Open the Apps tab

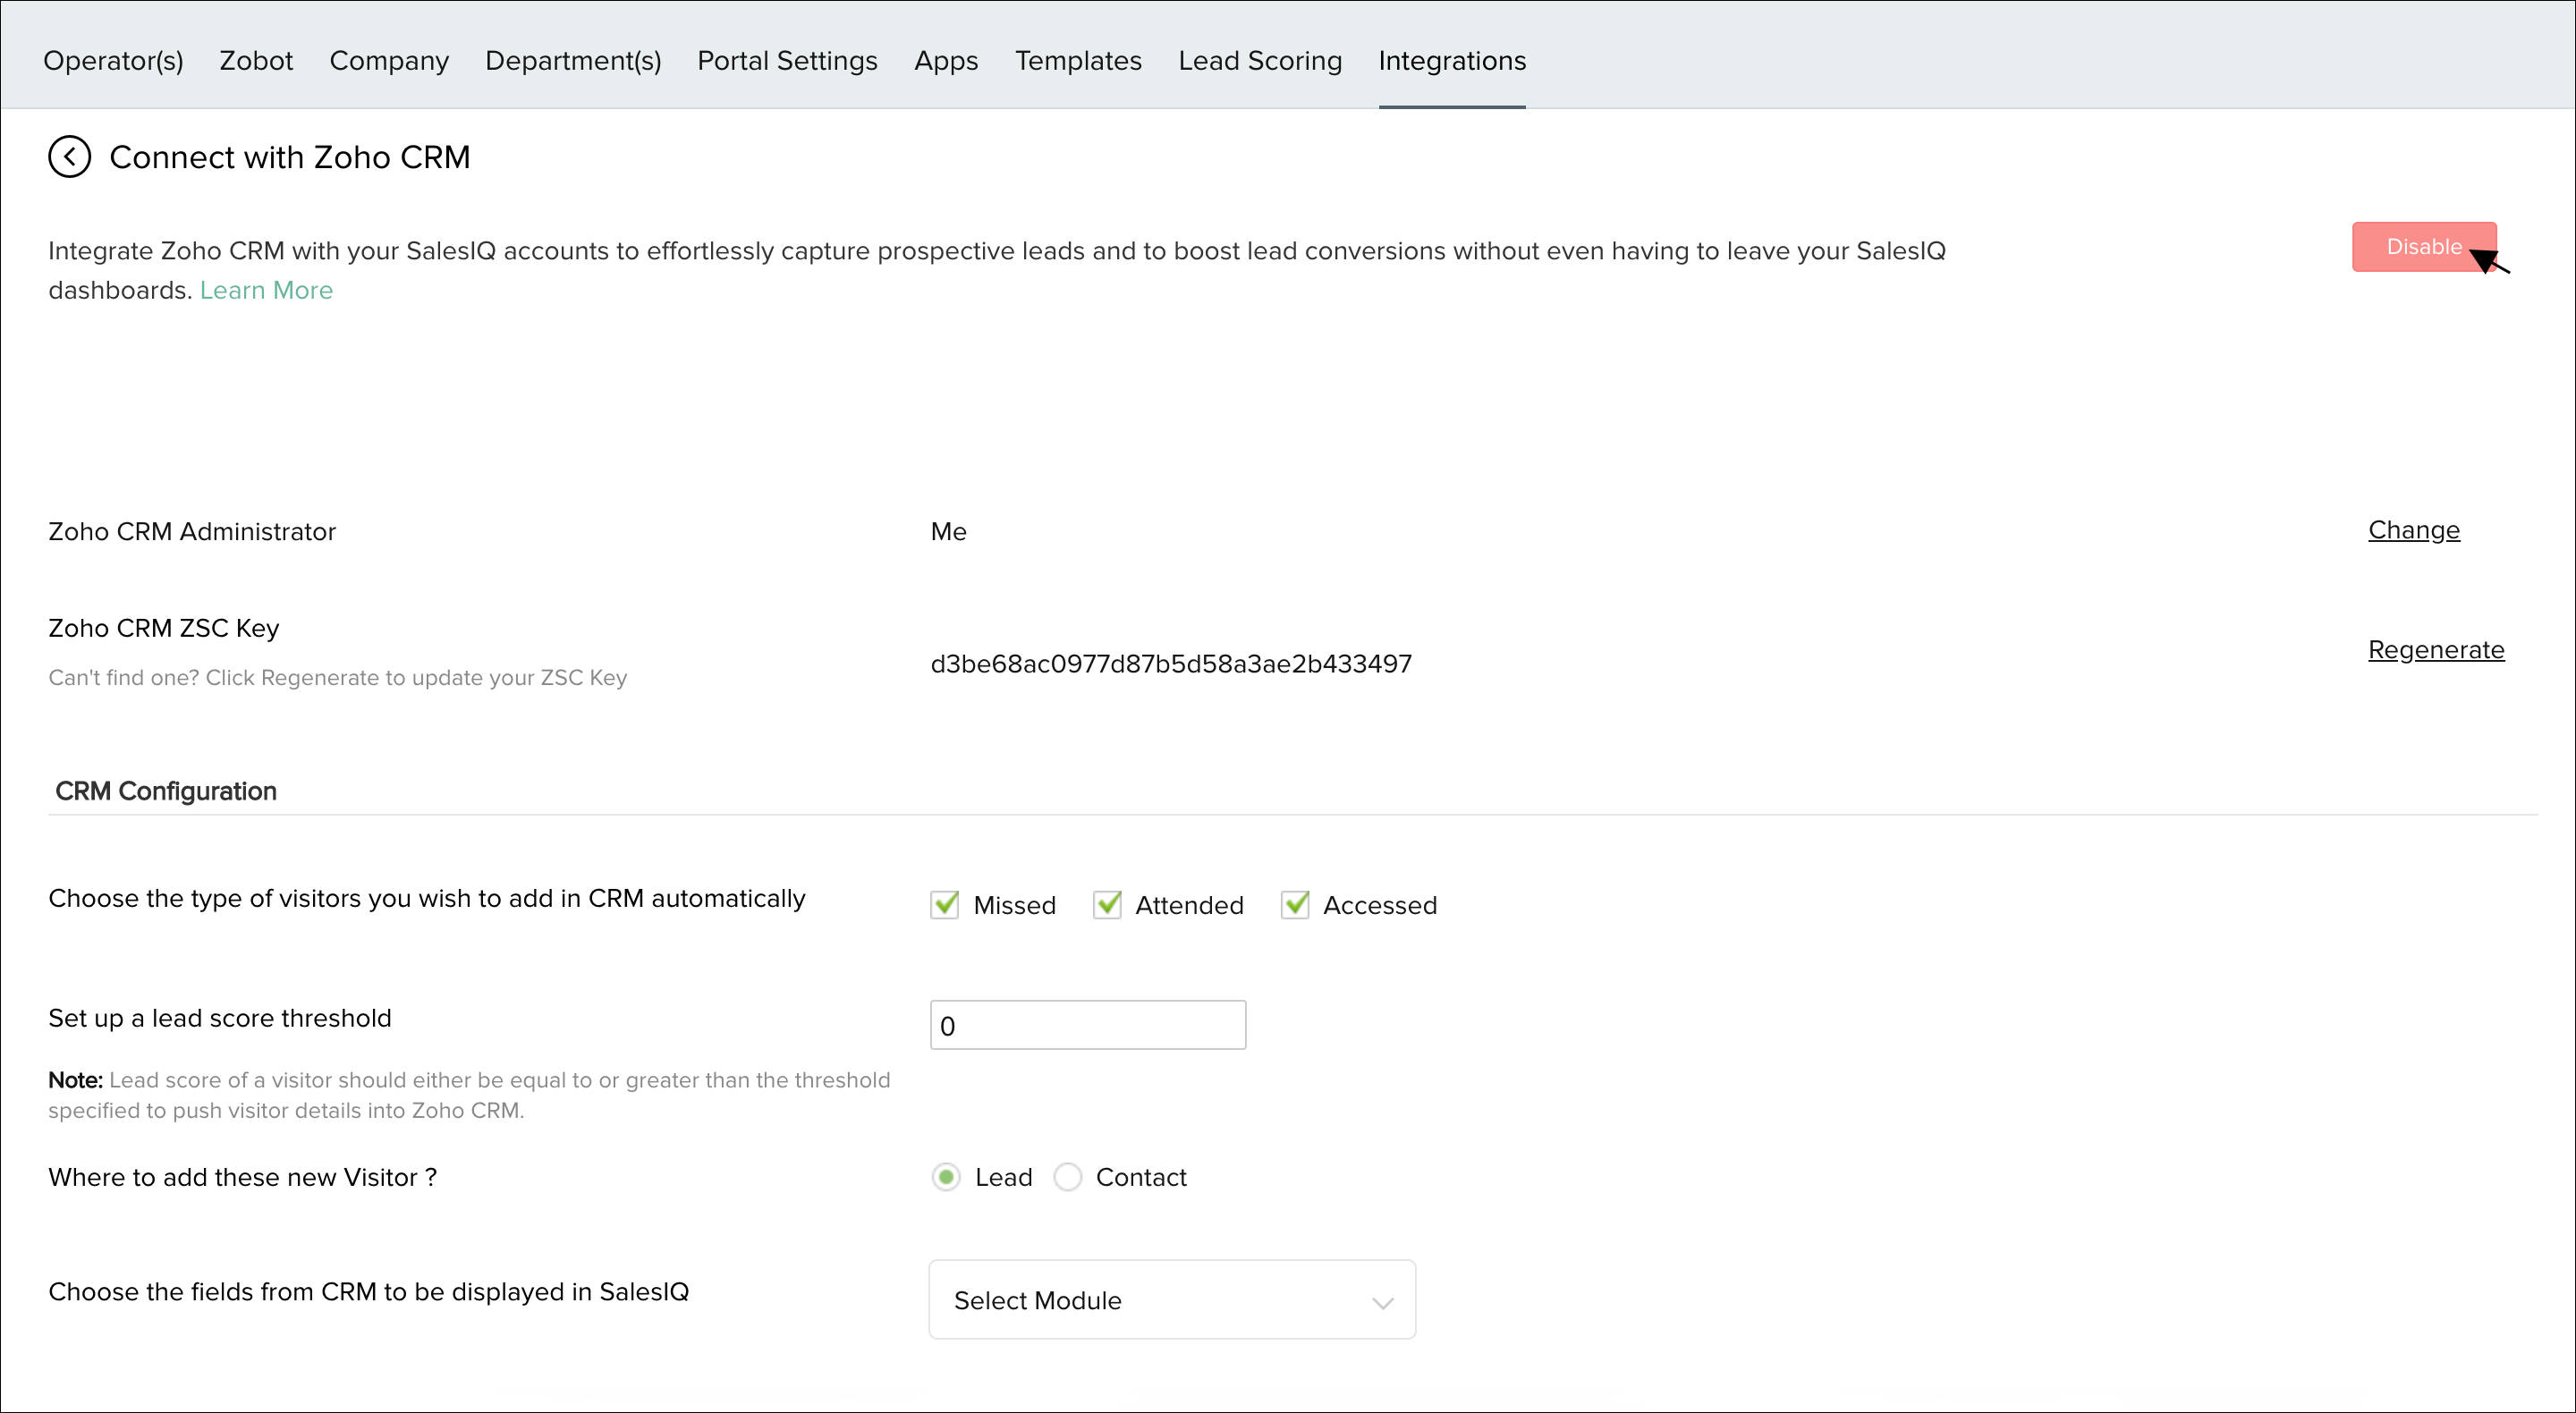point(946,61)
